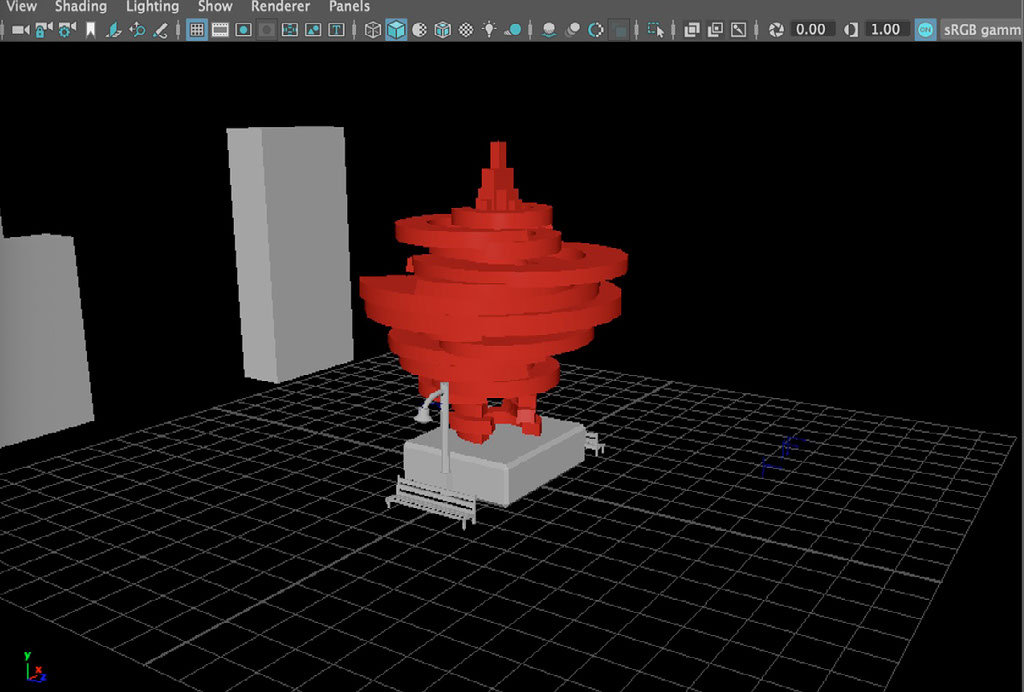
Task: Click the exposure value field showing 0.00
Action: [810, 30]
